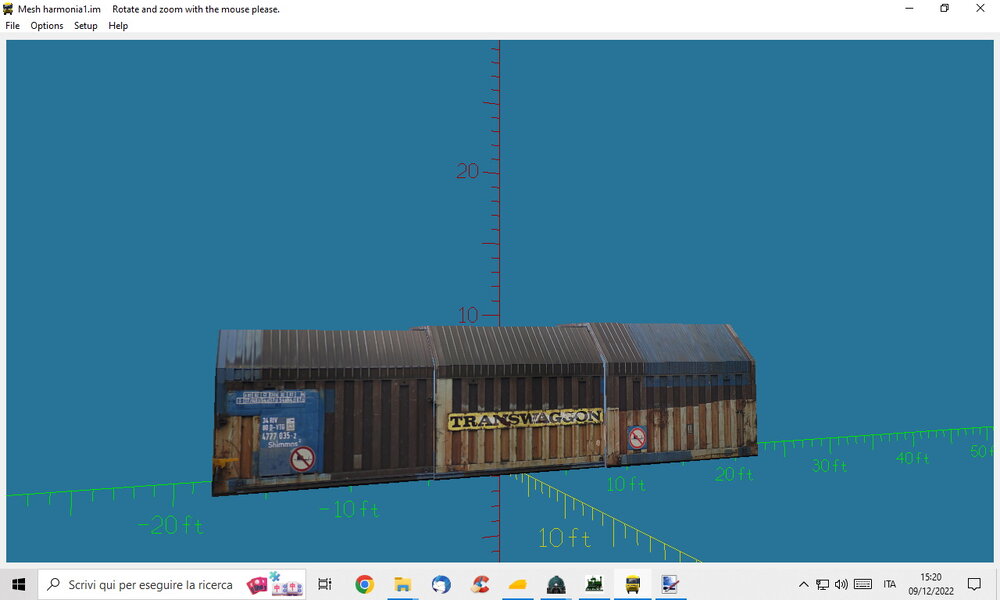Click the TRANSWAGGON sign on the wagon model

click(526, 419)
